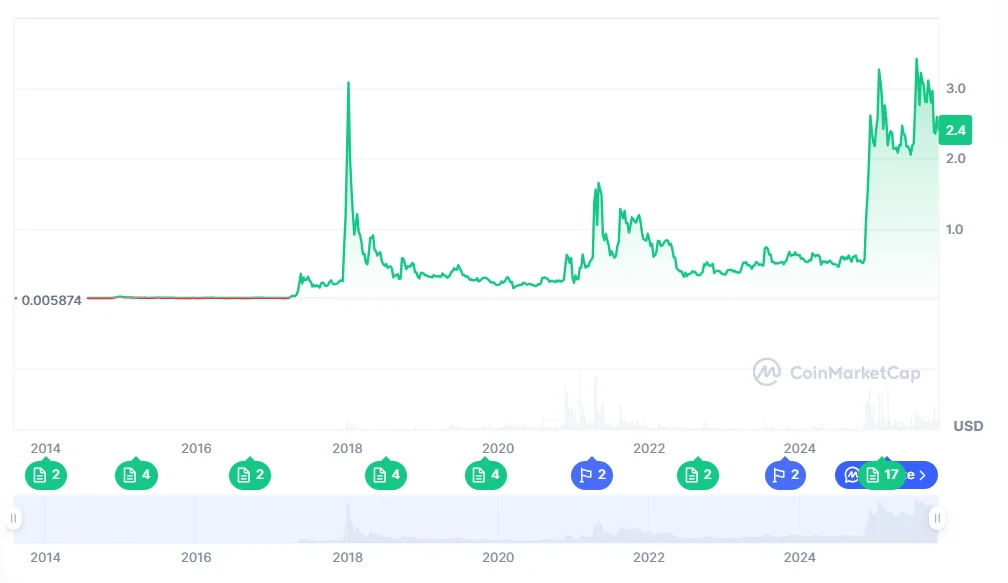Select the USD currency label
Viewport: 1008px width, 583px height.
click(966, 427)
